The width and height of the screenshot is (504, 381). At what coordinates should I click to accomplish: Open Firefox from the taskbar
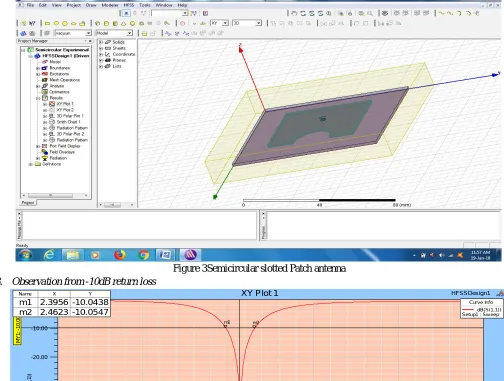click(x=120, y=255)
